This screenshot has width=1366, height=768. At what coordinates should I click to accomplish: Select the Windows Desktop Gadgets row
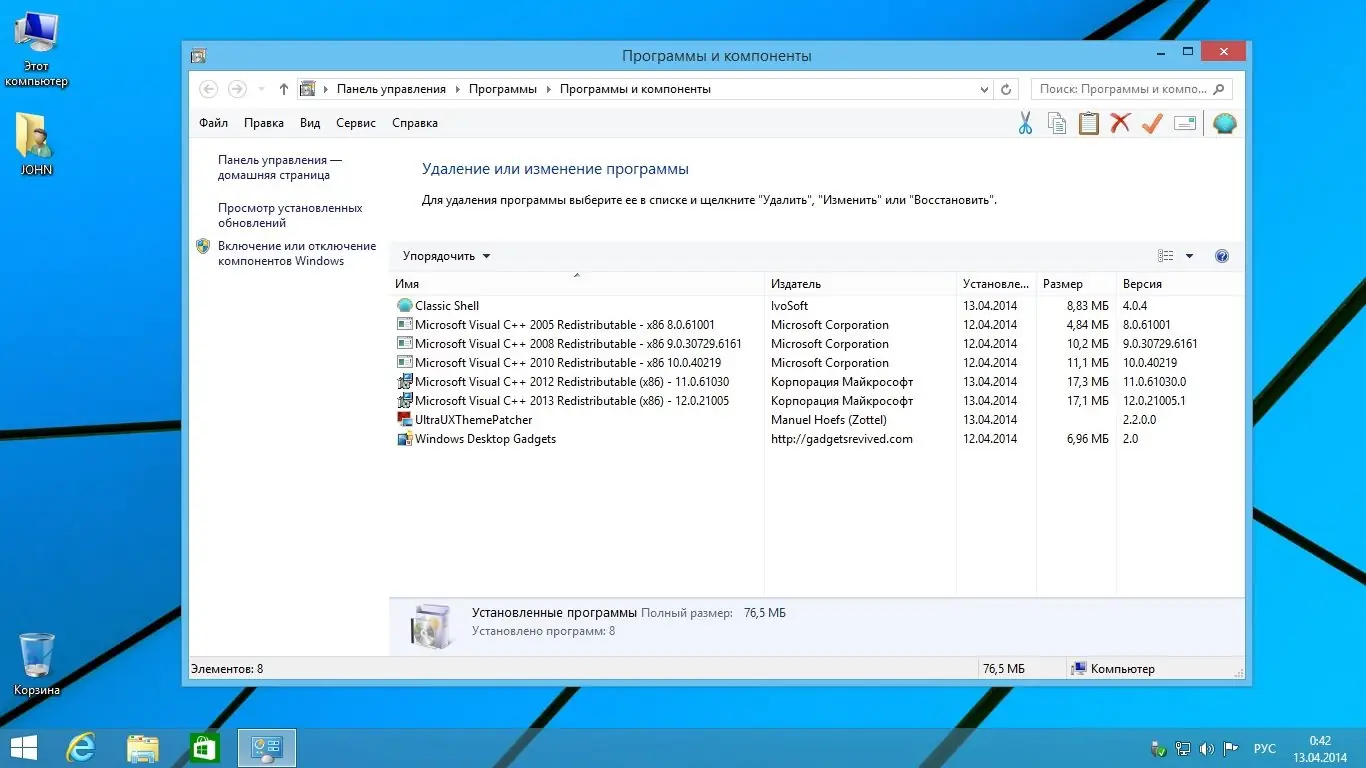click(x=816, y=439)
